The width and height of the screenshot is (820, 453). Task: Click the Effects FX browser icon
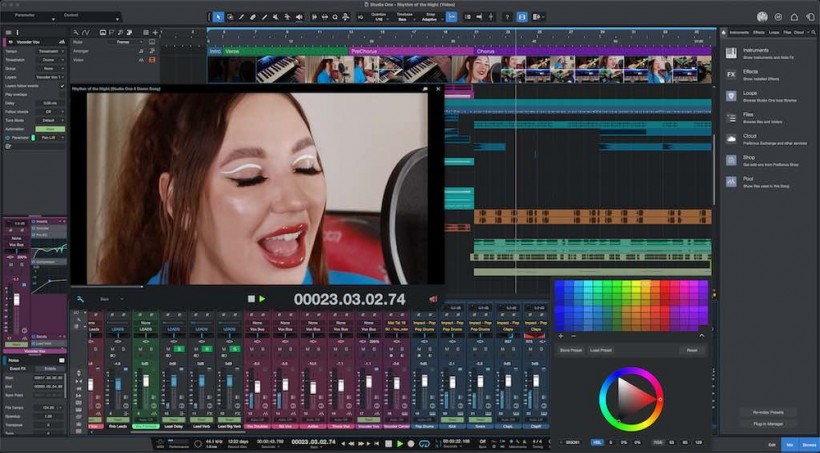tap(731, 74)
